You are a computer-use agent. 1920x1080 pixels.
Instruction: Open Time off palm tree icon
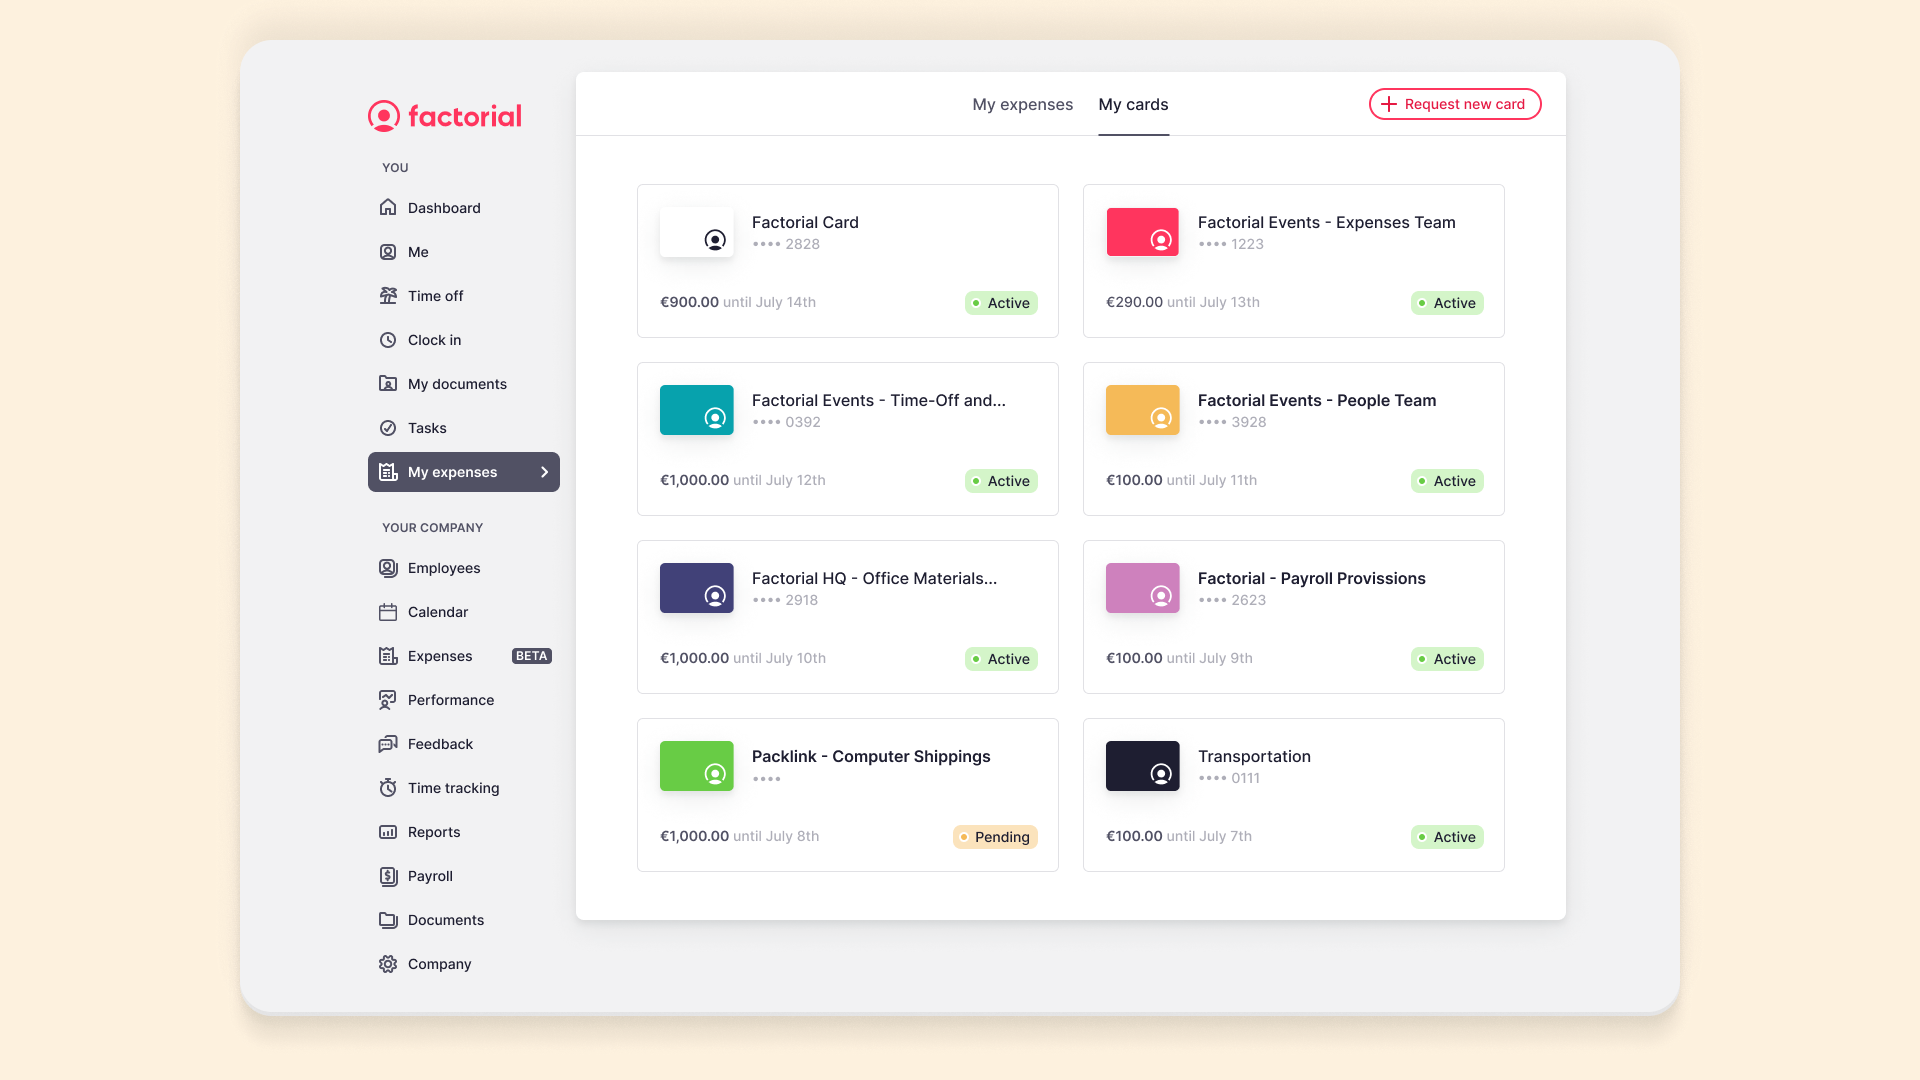(x=388, y=296)
